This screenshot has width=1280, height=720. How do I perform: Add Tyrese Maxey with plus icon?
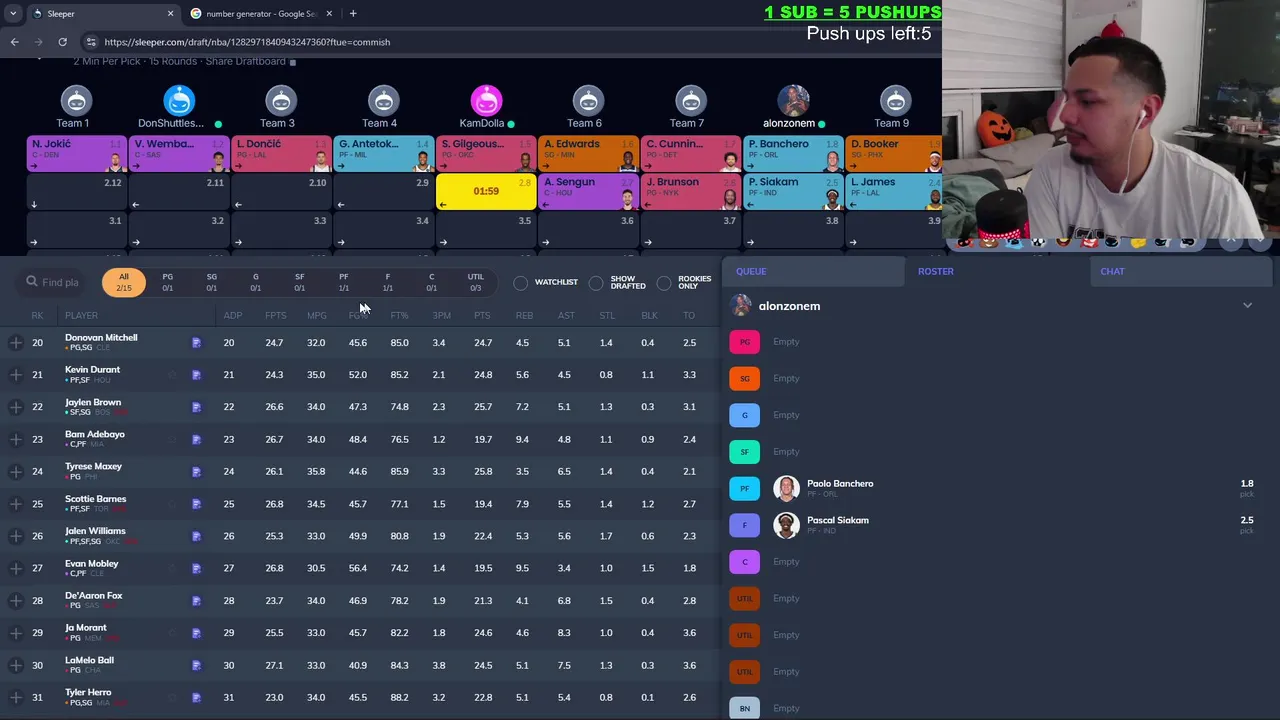[15, 471]
